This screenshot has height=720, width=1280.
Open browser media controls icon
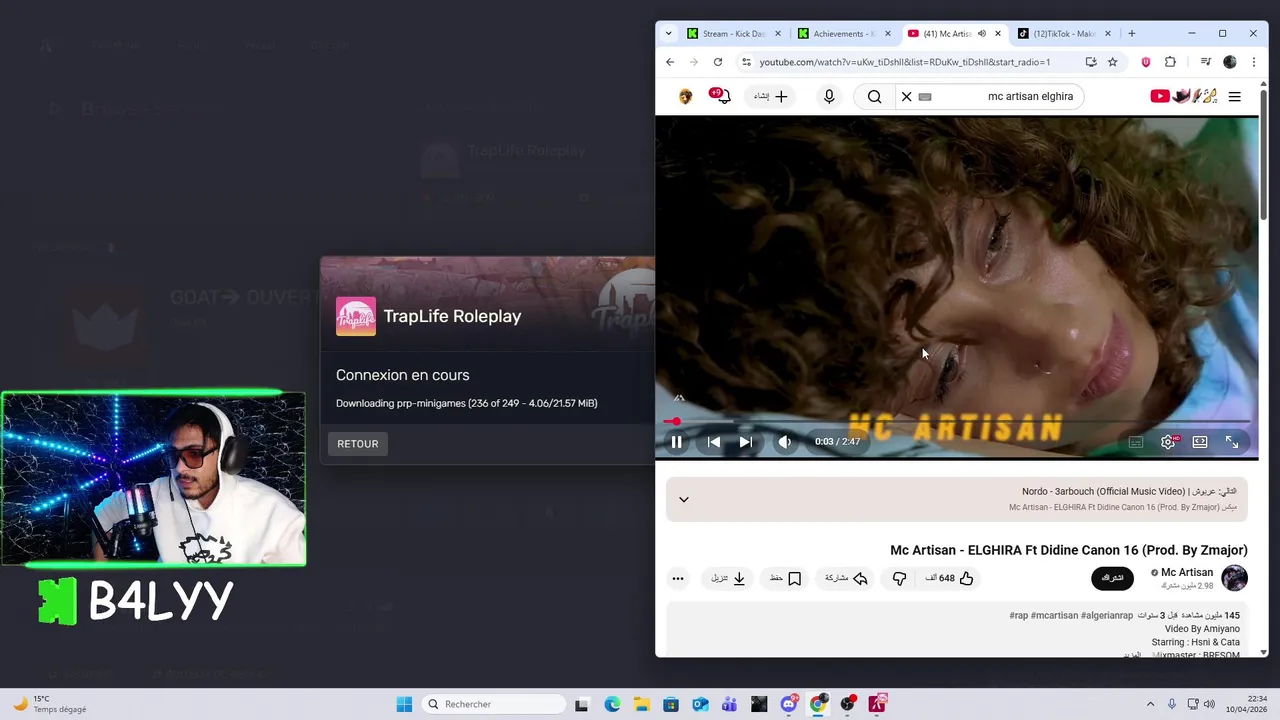click(1206, 62)
